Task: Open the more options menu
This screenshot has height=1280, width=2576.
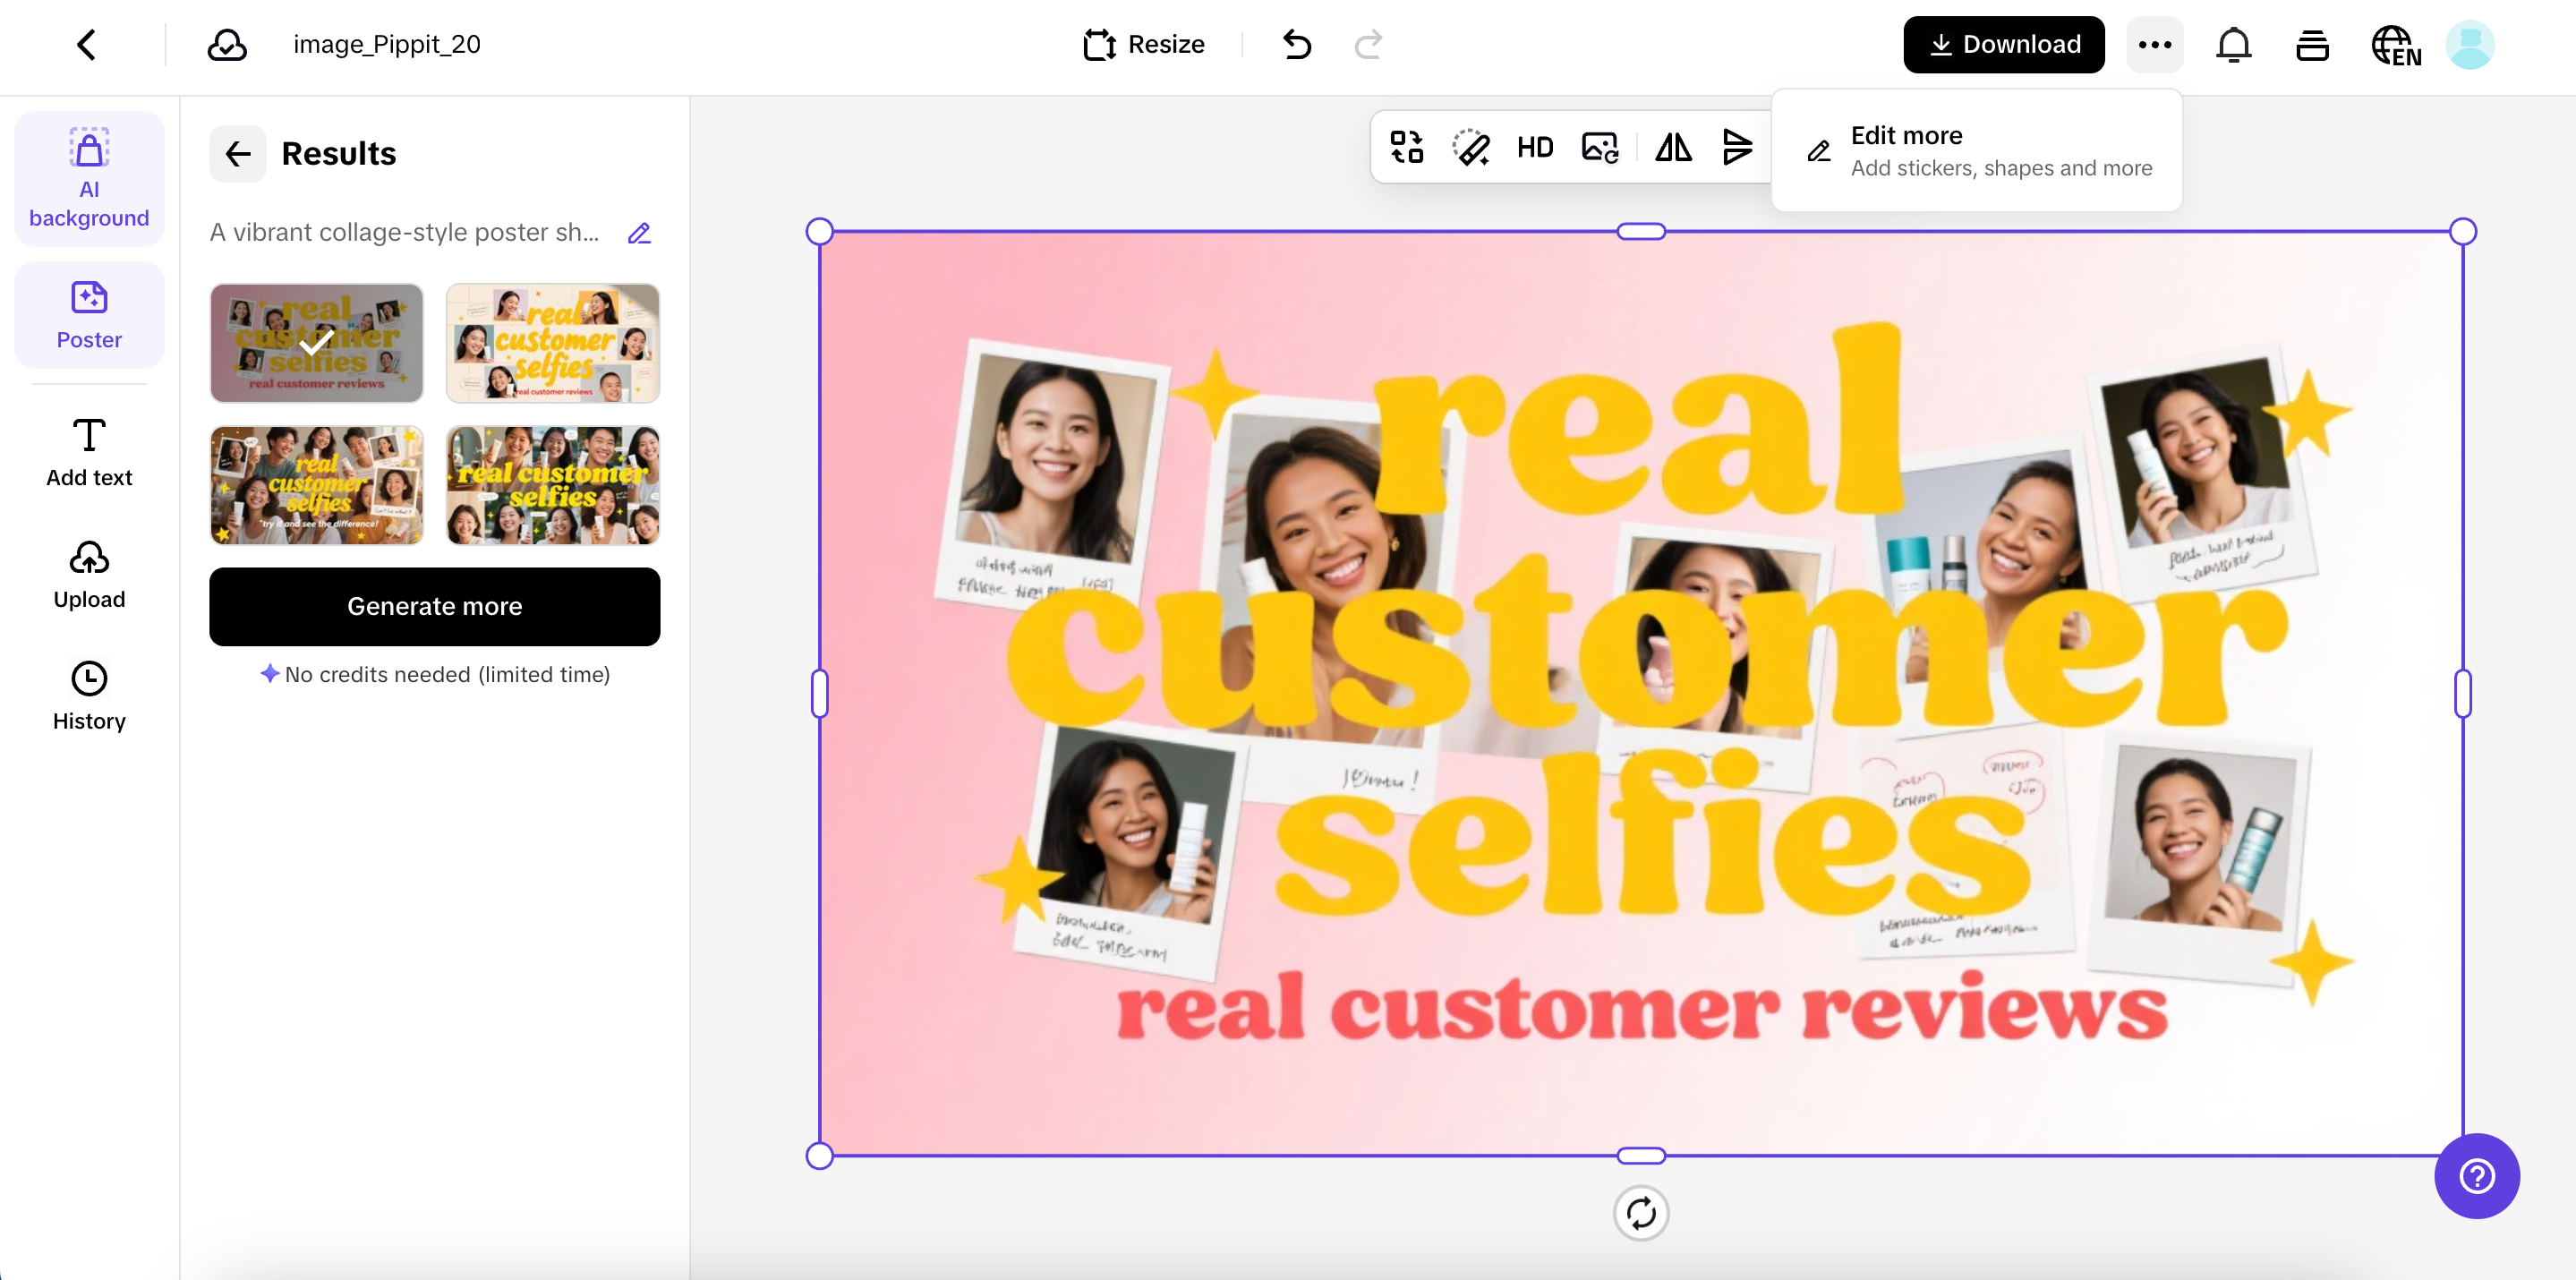Action: (2155, 44)
